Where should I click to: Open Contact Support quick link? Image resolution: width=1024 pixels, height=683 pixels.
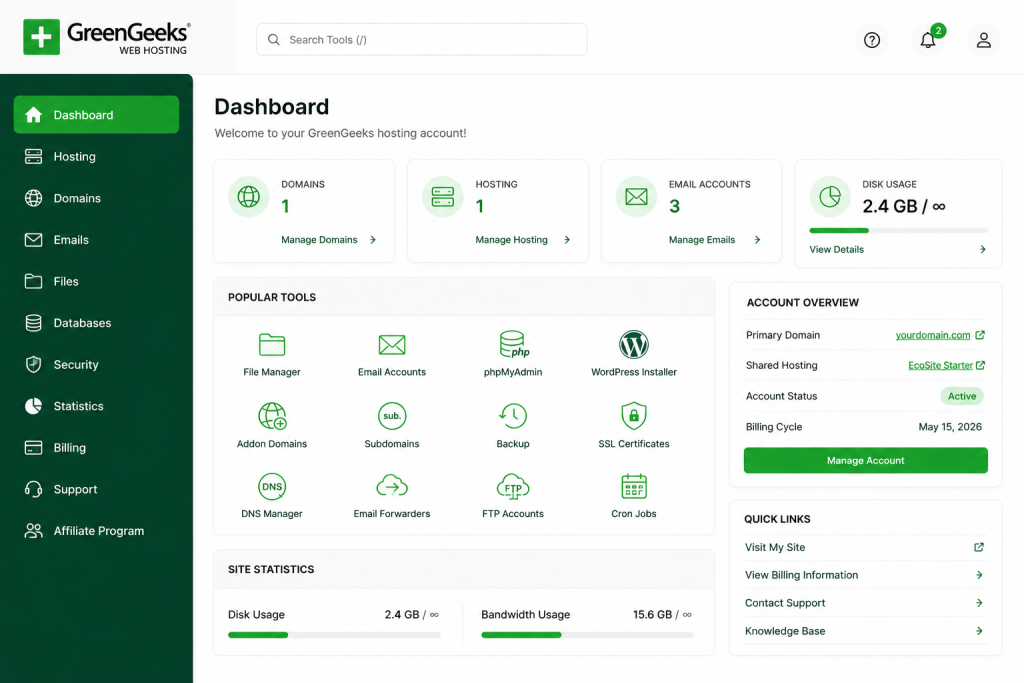[x=785, y=603]
